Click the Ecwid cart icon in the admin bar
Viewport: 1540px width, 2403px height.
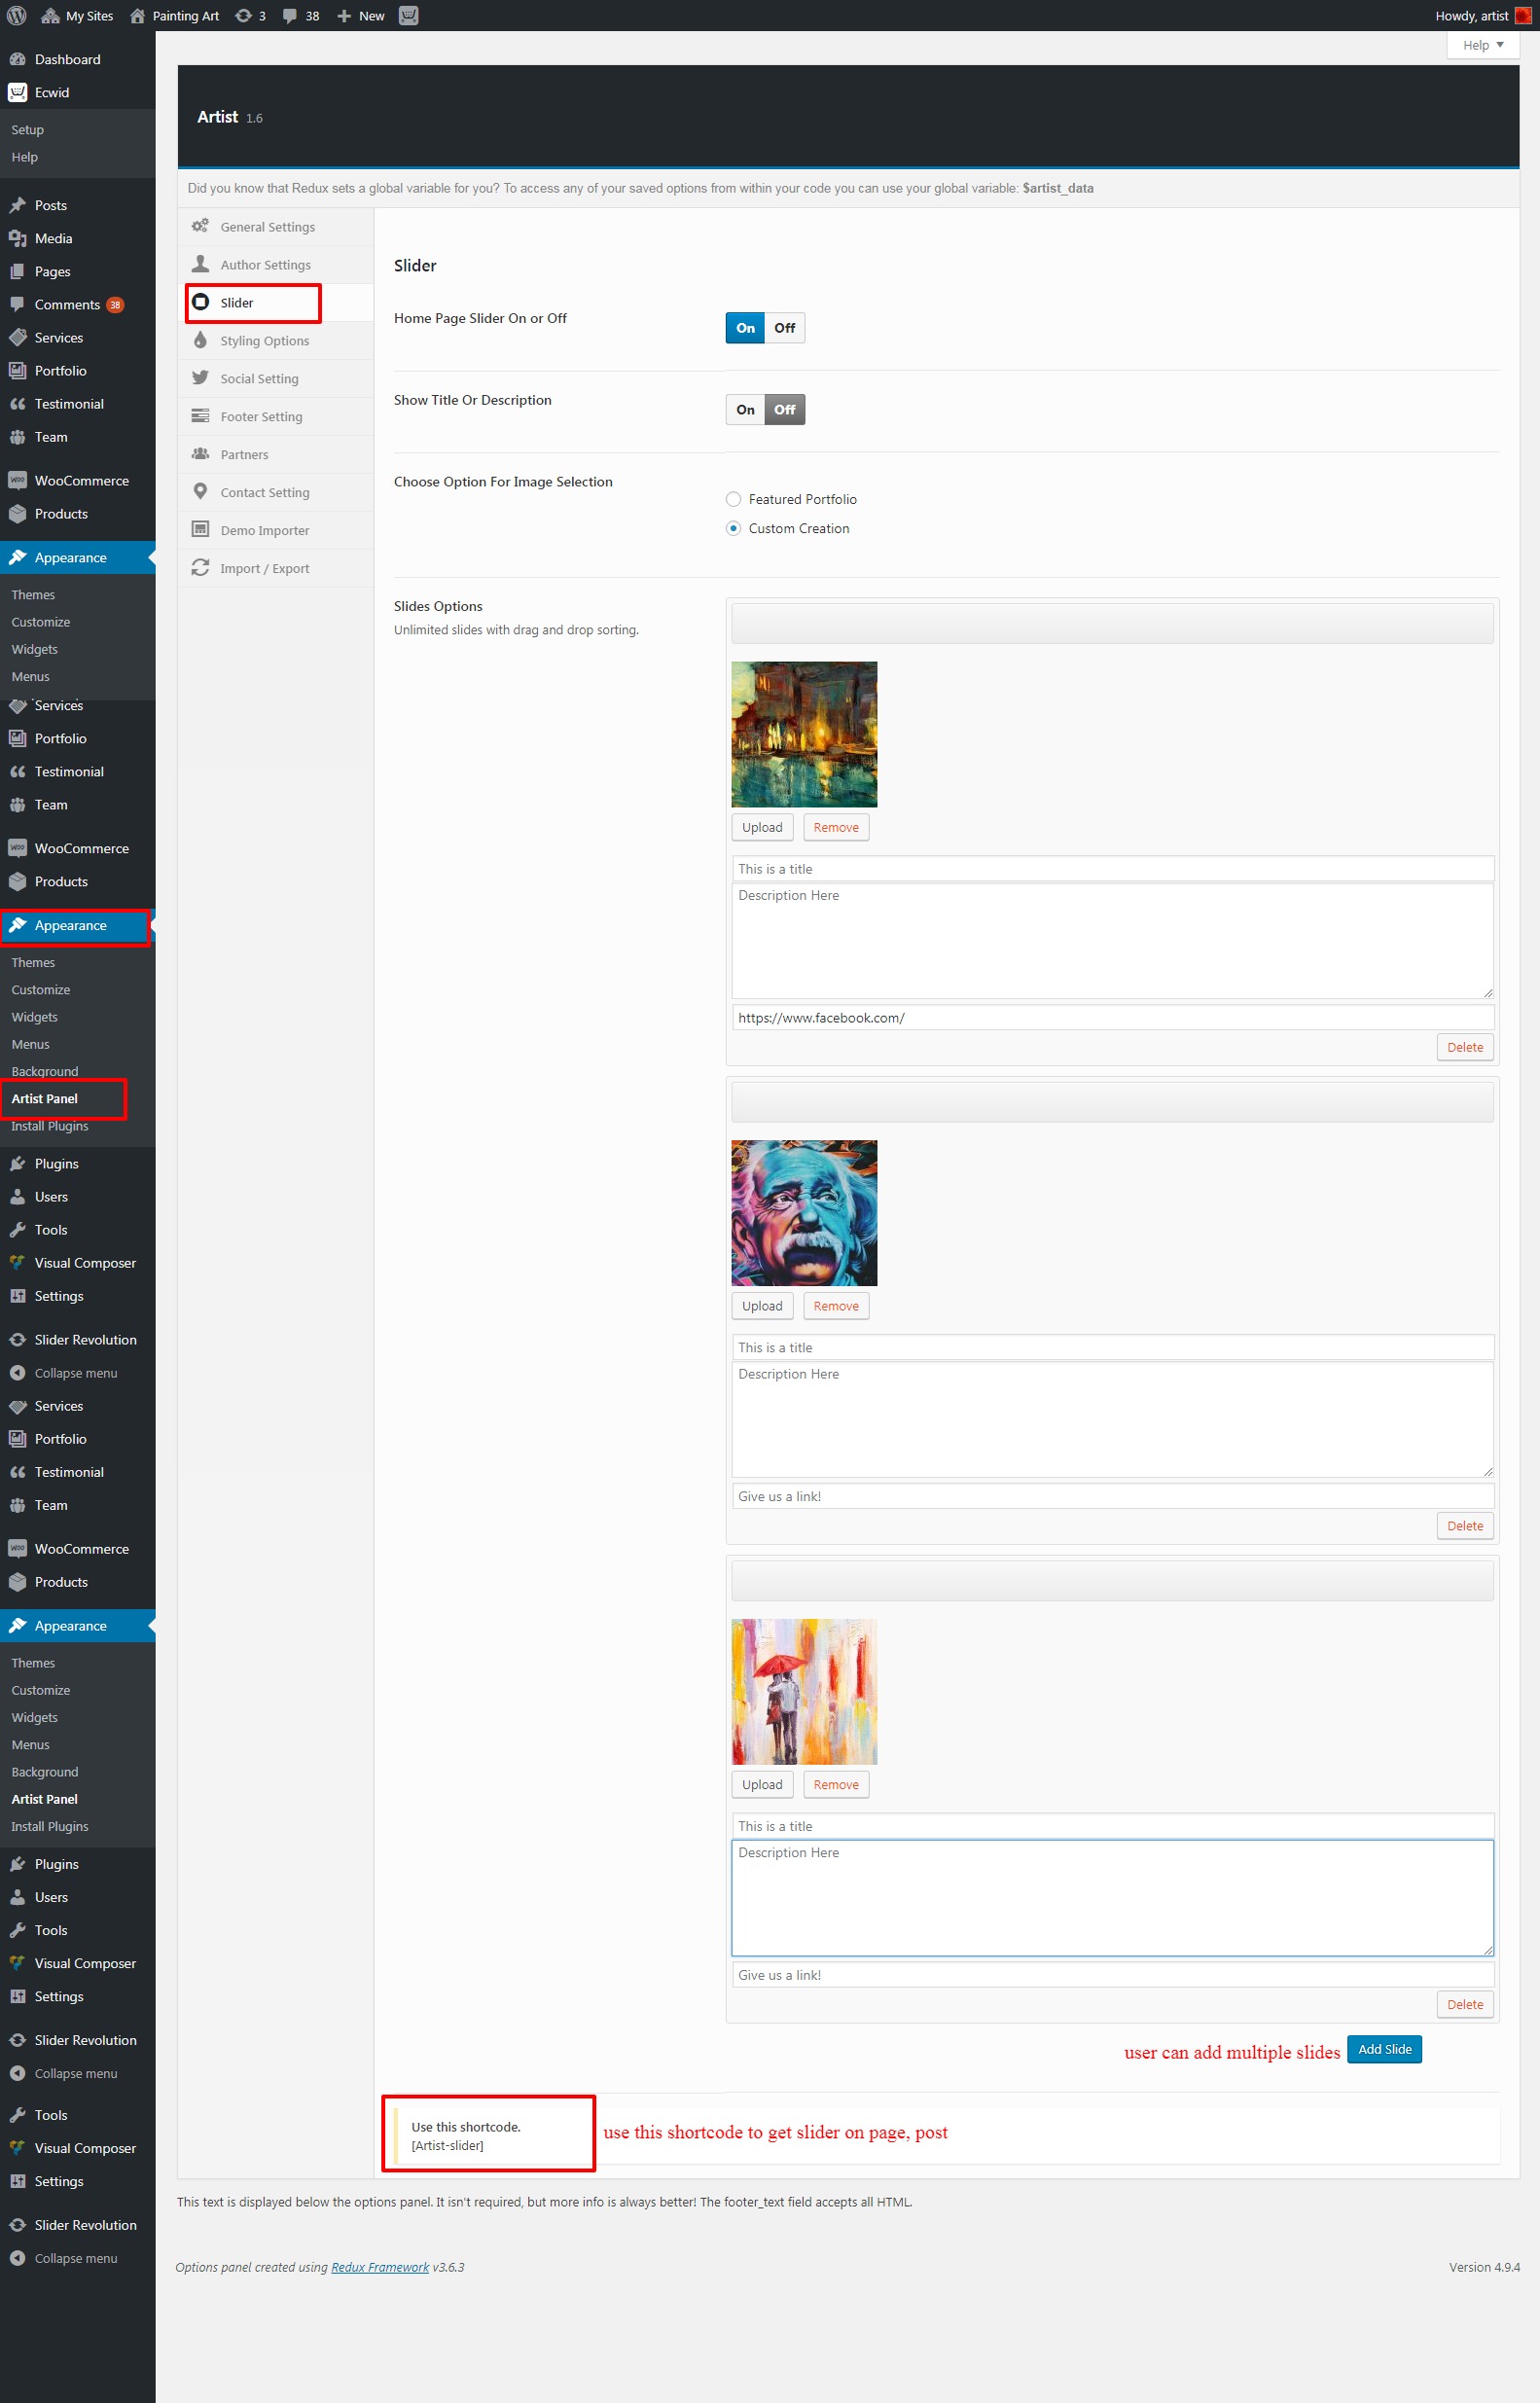[408, 16]
